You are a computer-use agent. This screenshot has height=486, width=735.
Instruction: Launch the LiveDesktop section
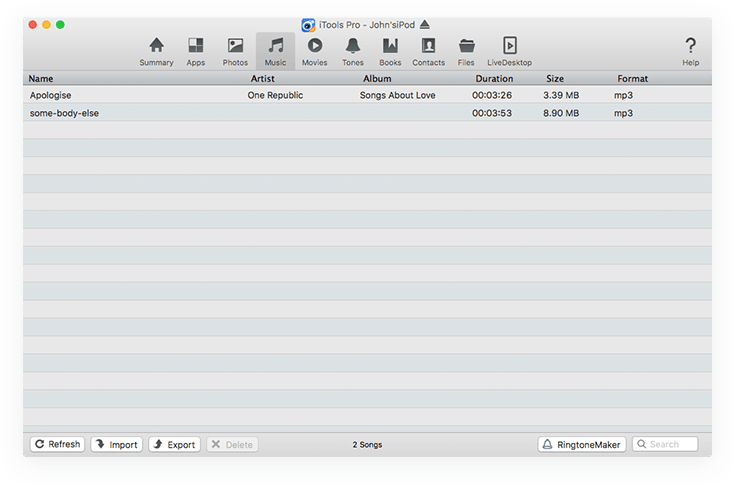pyautogui.click(x=510, y=52)
